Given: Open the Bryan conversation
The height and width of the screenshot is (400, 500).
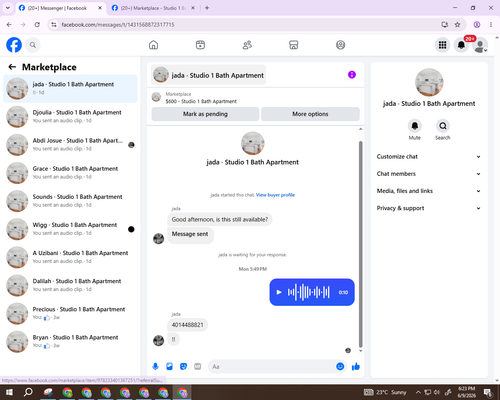Looking at the screenshot, I should point(70,342).
